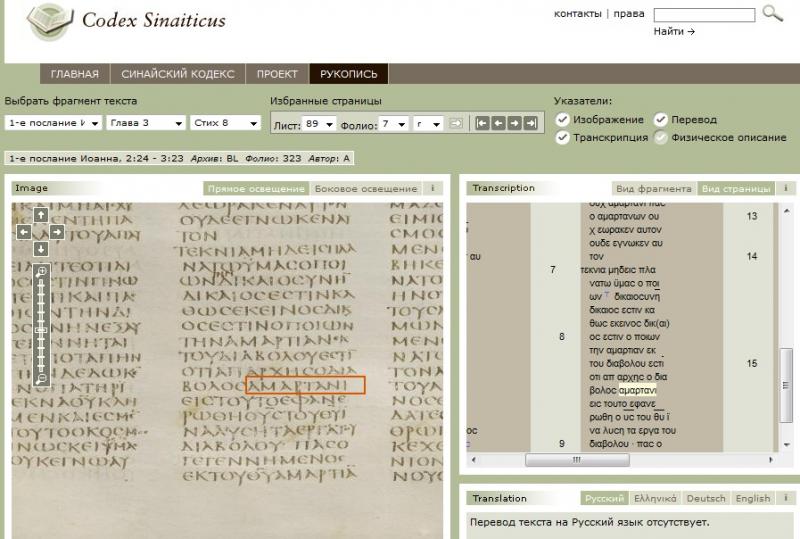The height and width of the screenshot is (539, 800).
Task: Click the search input field
Action: [x=704, y=15]
